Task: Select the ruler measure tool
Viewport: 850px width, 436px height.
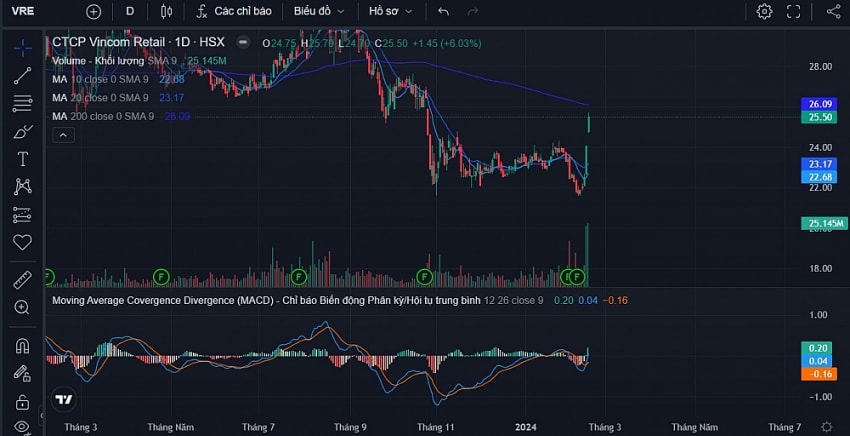Action: point(22,280)
